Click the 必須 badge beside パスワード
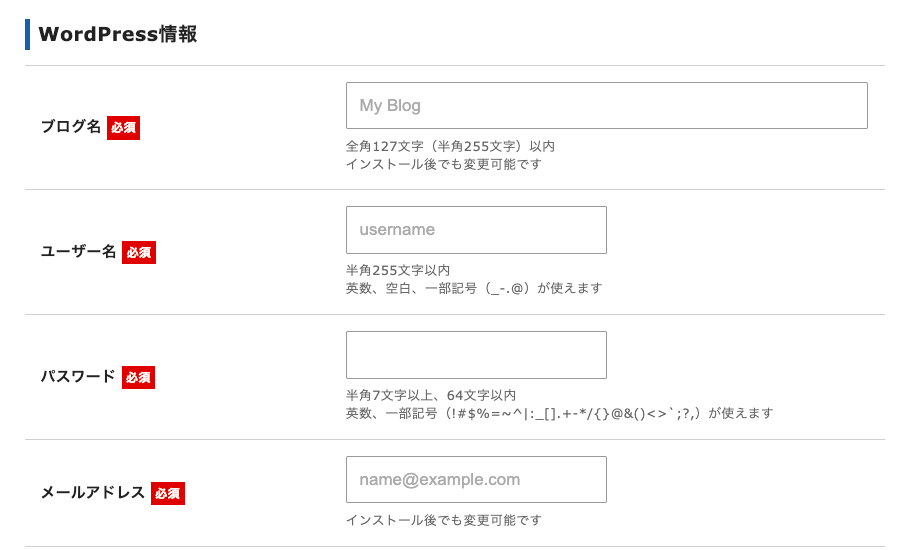The image size is (900, 550). click(138, 378)
